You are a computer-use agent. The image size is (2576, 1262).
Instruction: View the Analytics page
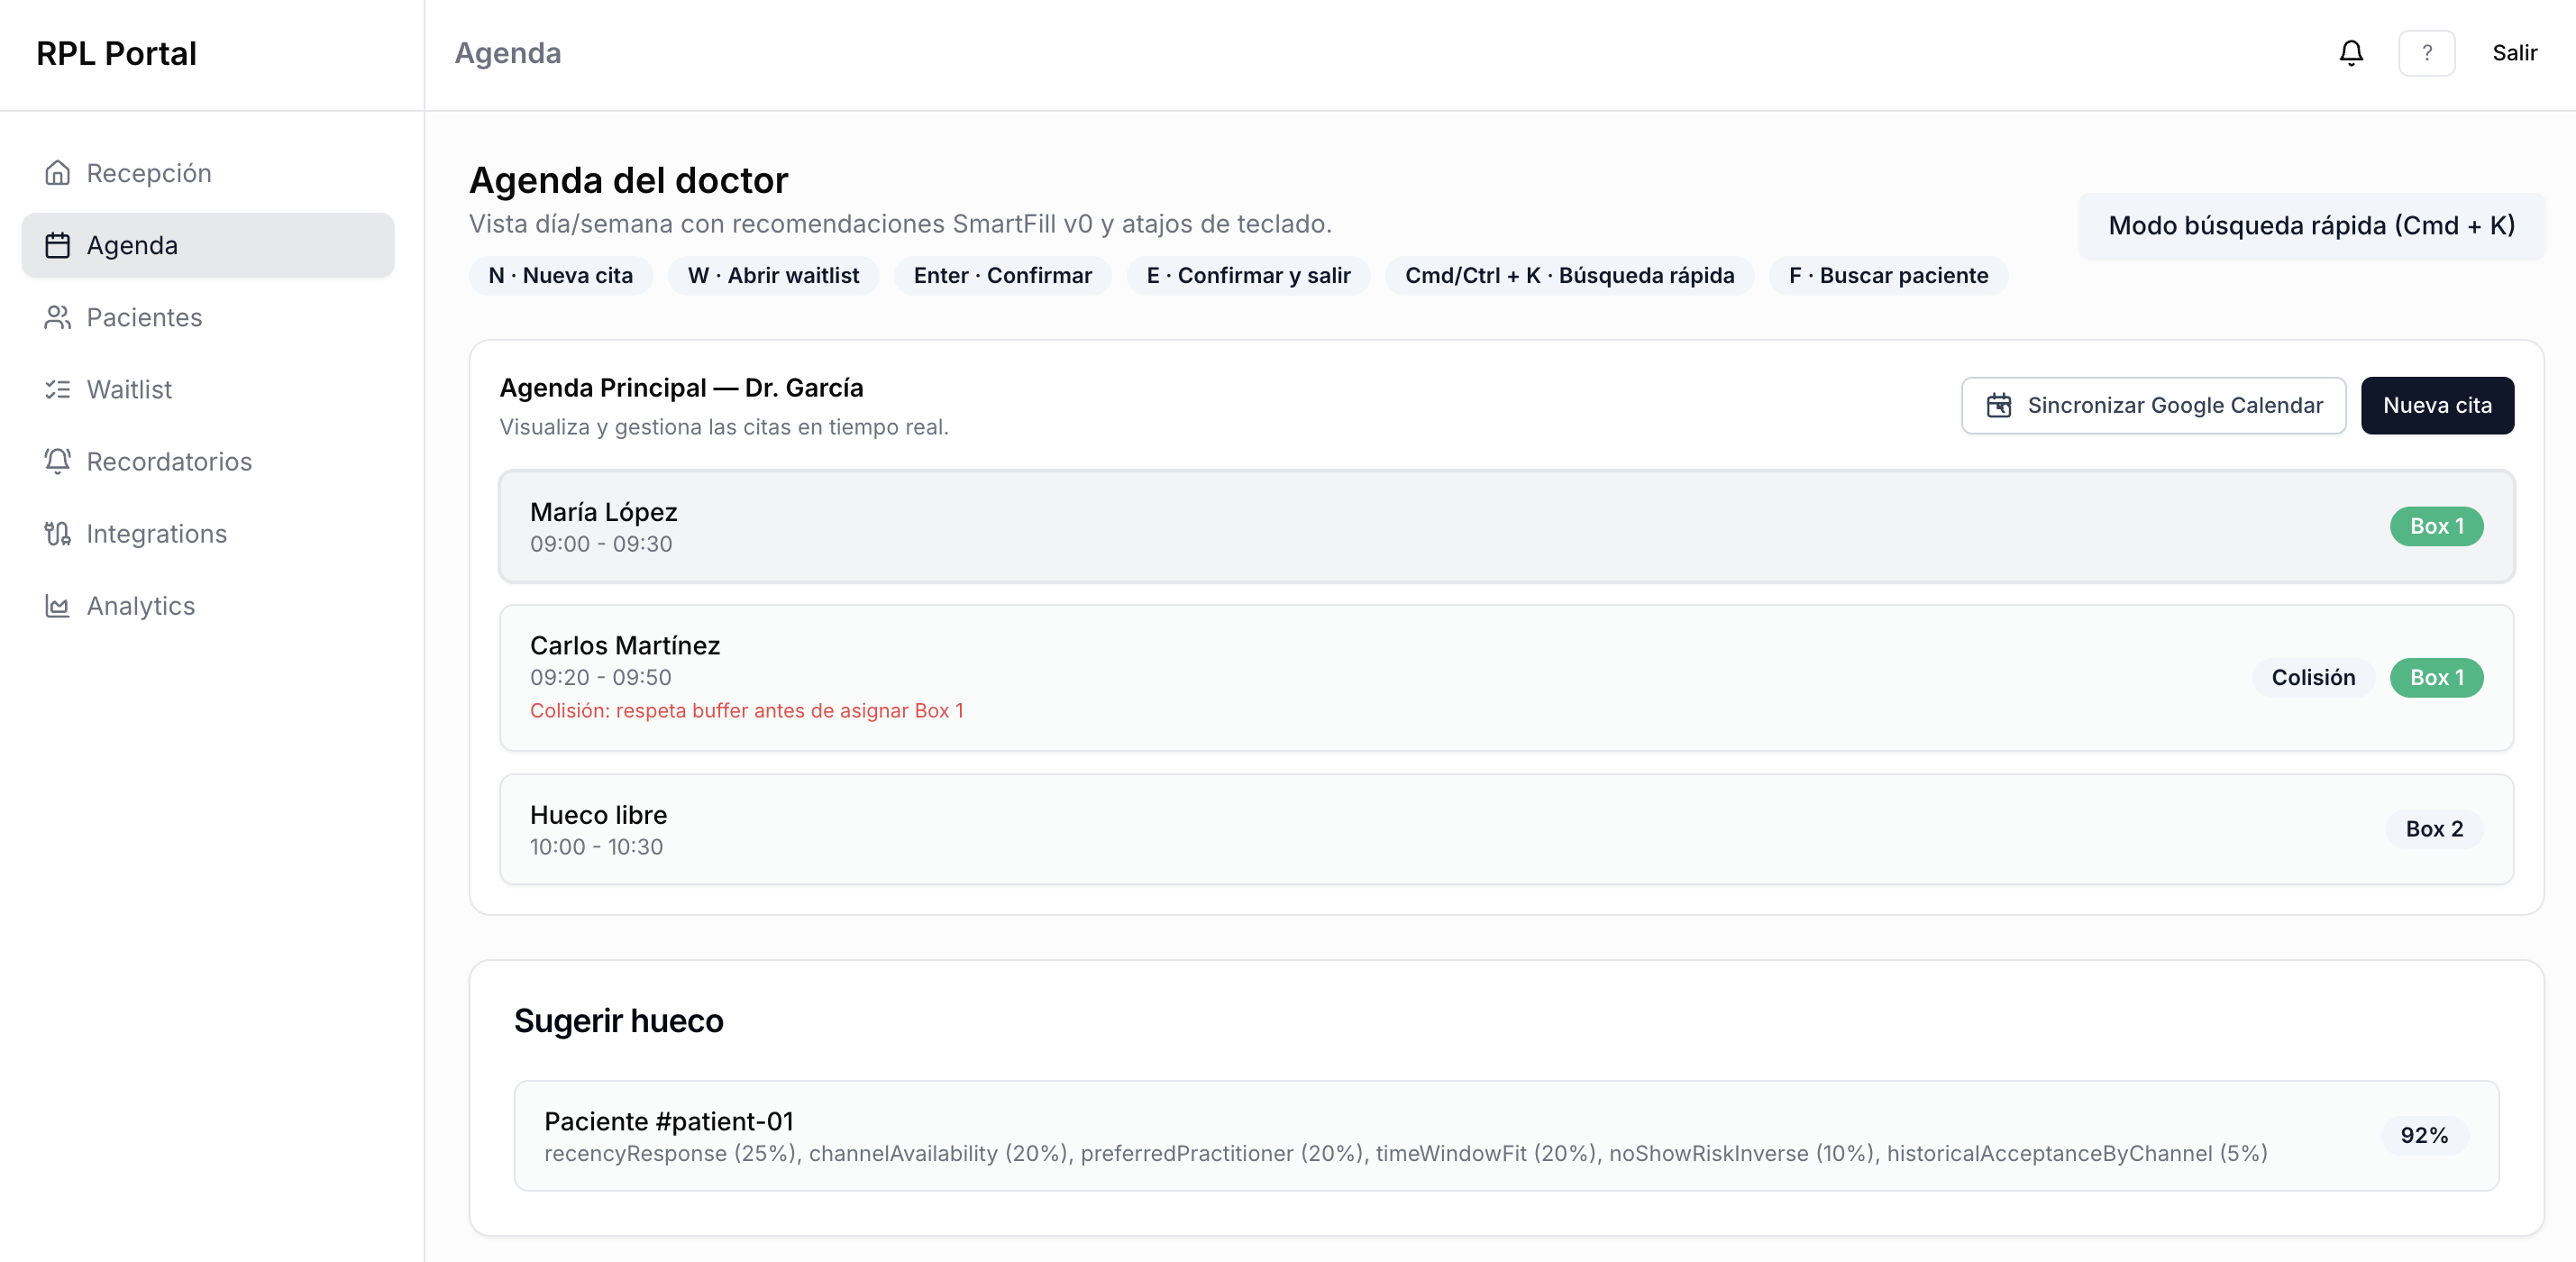point(208,605)
